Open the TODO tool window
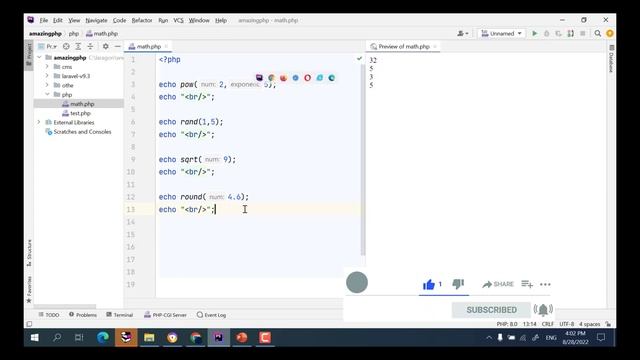This screenshot has height=360, width=640. point(49,315)
